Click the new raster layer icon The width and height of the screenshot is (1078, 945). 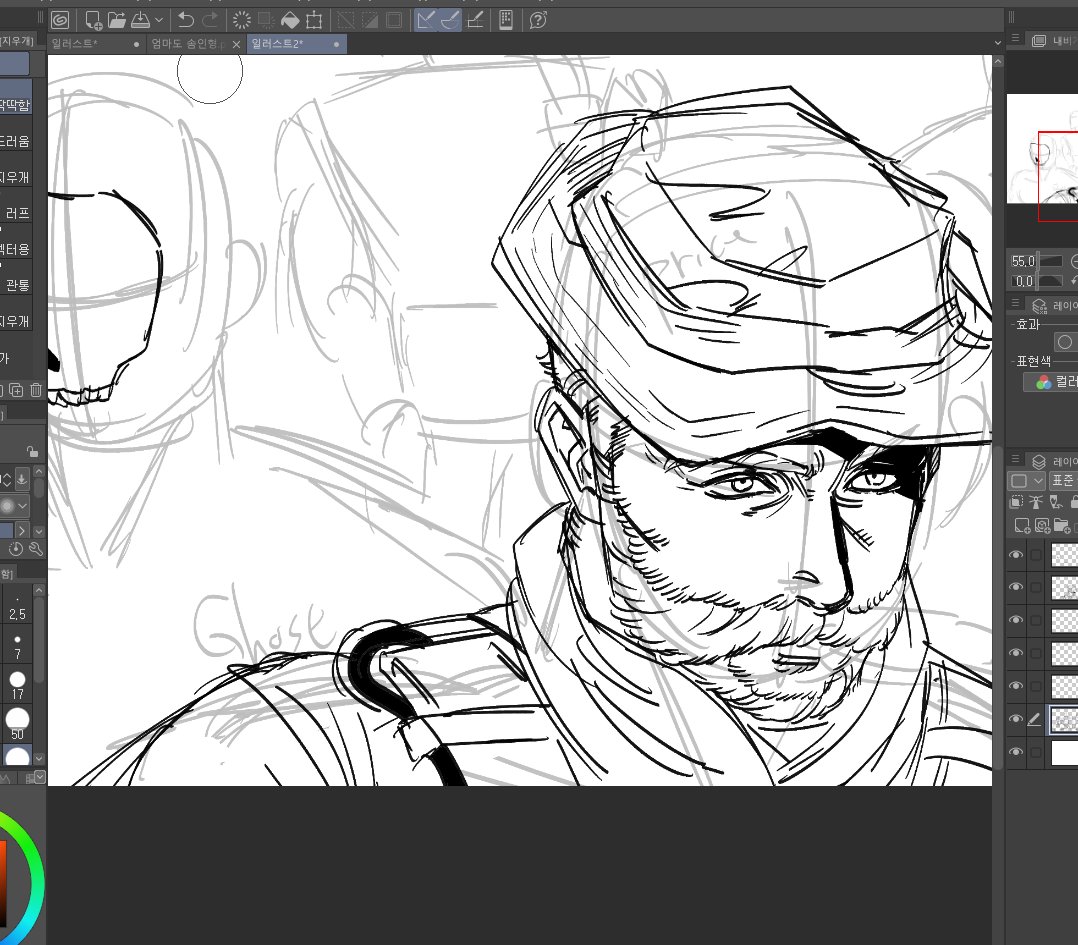pyautogui.click(x=1021, y=525)
